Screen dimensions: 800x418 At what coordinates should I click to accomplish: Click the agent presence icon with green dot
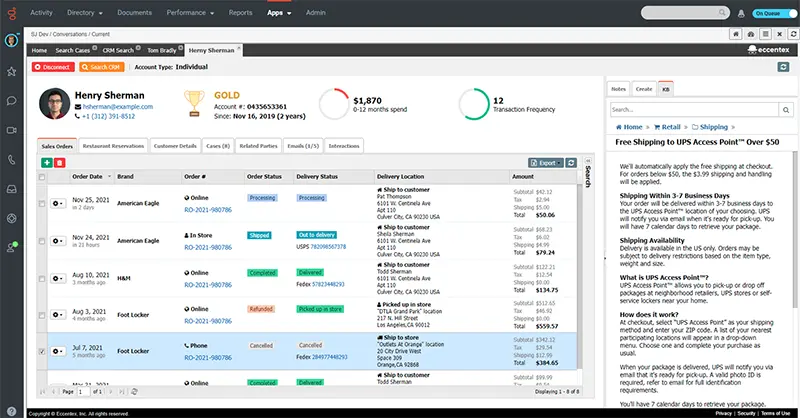[11, 248]
